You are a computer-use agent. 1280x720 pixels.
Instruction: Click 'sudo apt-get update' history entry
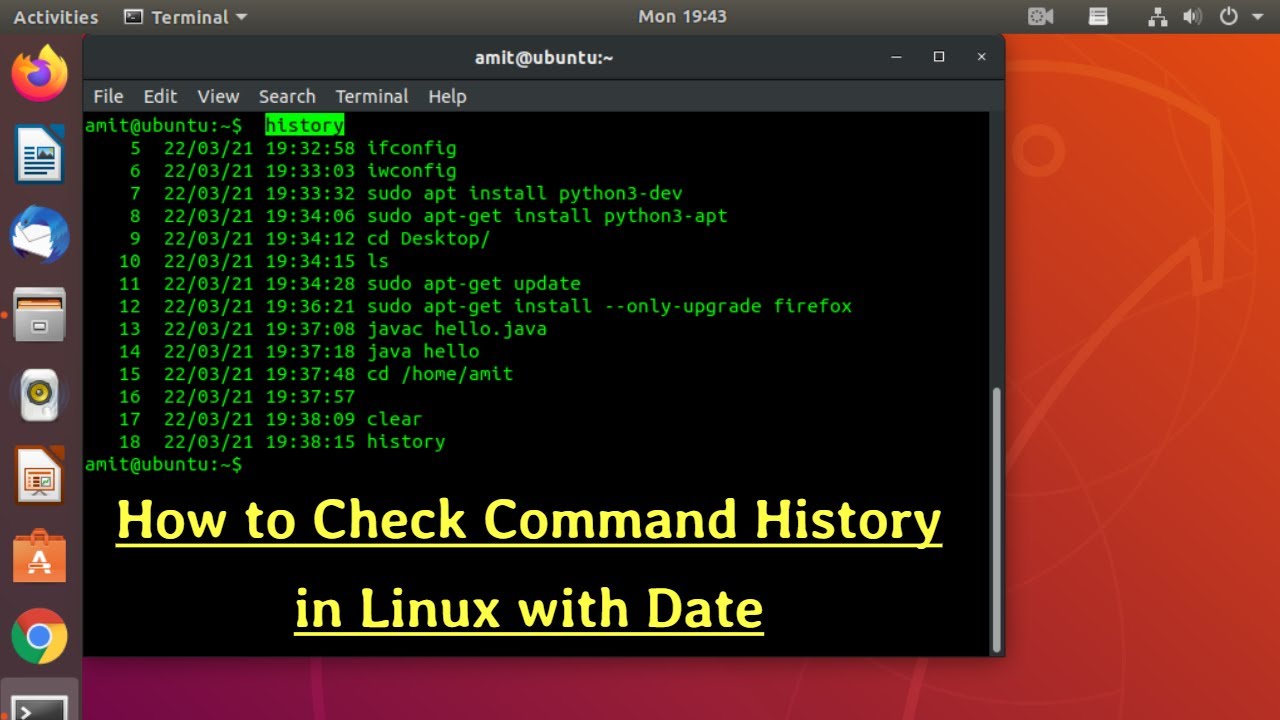(474, 284)
